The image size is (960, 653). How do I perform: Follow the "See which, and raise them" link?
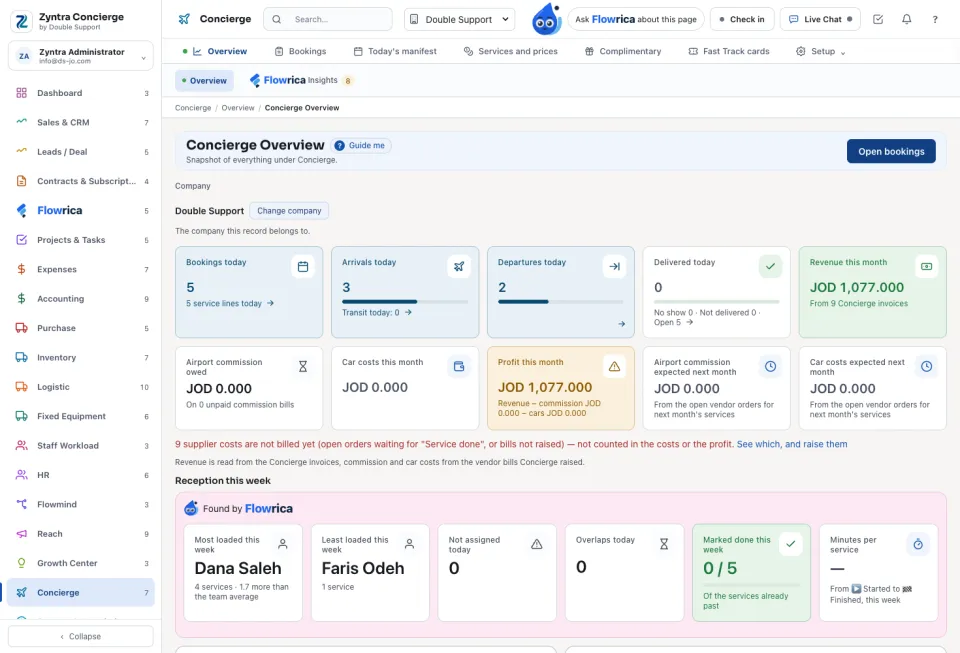tap(792, 444)
